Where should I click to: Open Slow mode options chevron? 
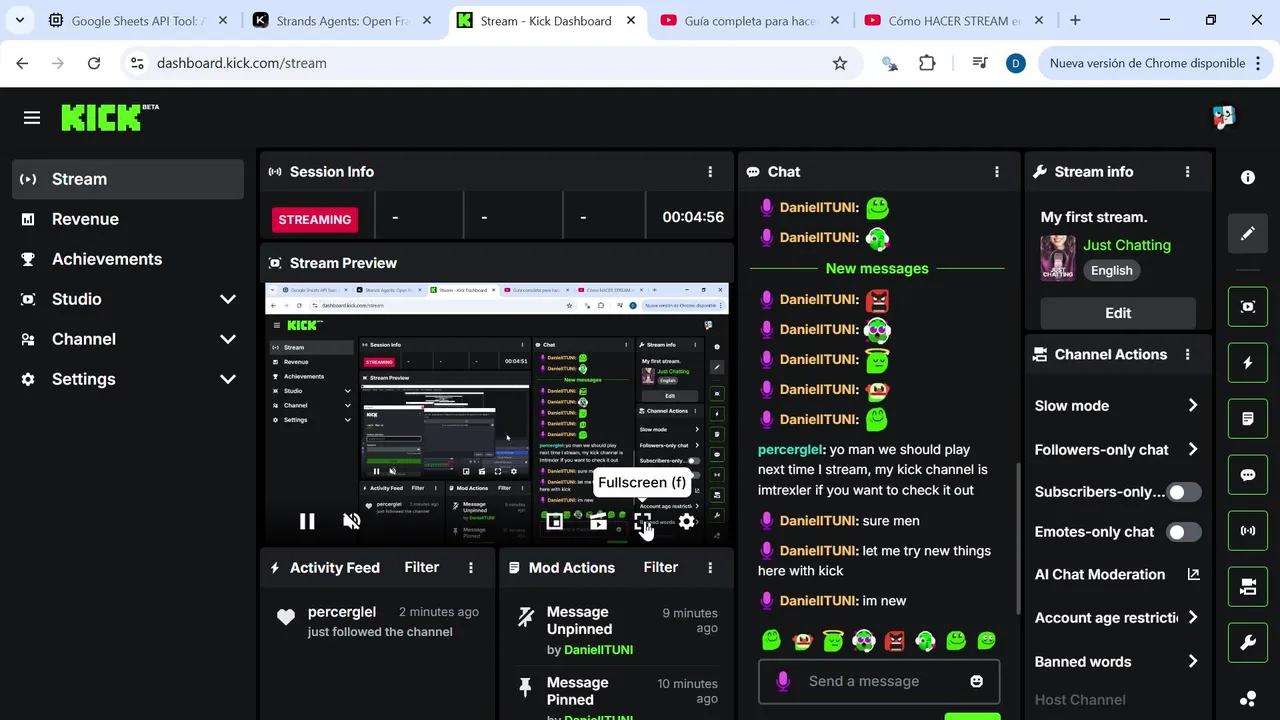pyautogui.click(x=1192, y=405)
